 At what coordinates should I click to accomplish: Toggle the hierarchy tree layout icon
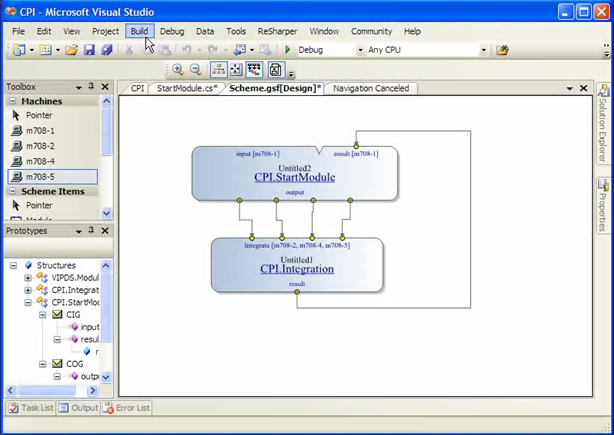coord(219,70)
